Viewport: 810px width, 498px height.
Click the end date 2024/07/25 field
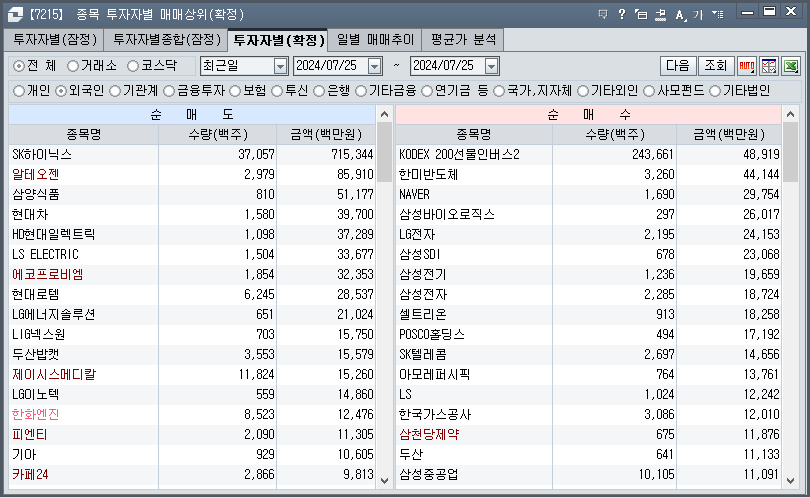[x=448, y=66]
